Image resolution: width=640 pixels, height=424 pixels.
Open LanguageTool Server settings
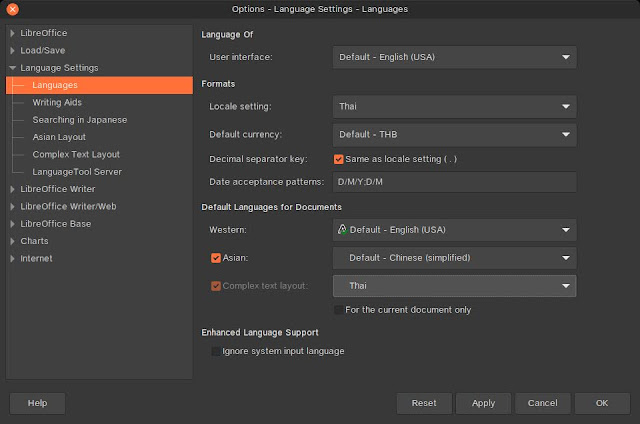point(77,172)
